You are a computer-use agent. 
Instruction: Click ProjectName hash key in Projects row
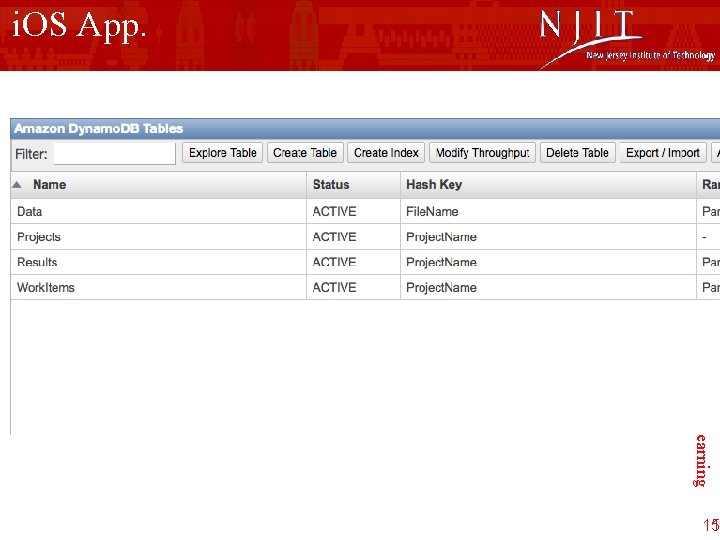pos(441,237)
